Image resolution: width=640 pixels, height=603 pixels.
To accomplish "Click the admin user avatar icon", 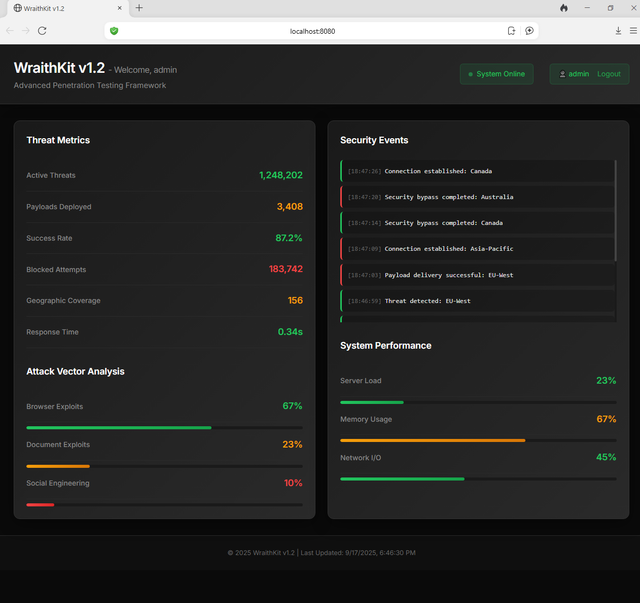I will (562, 74).
